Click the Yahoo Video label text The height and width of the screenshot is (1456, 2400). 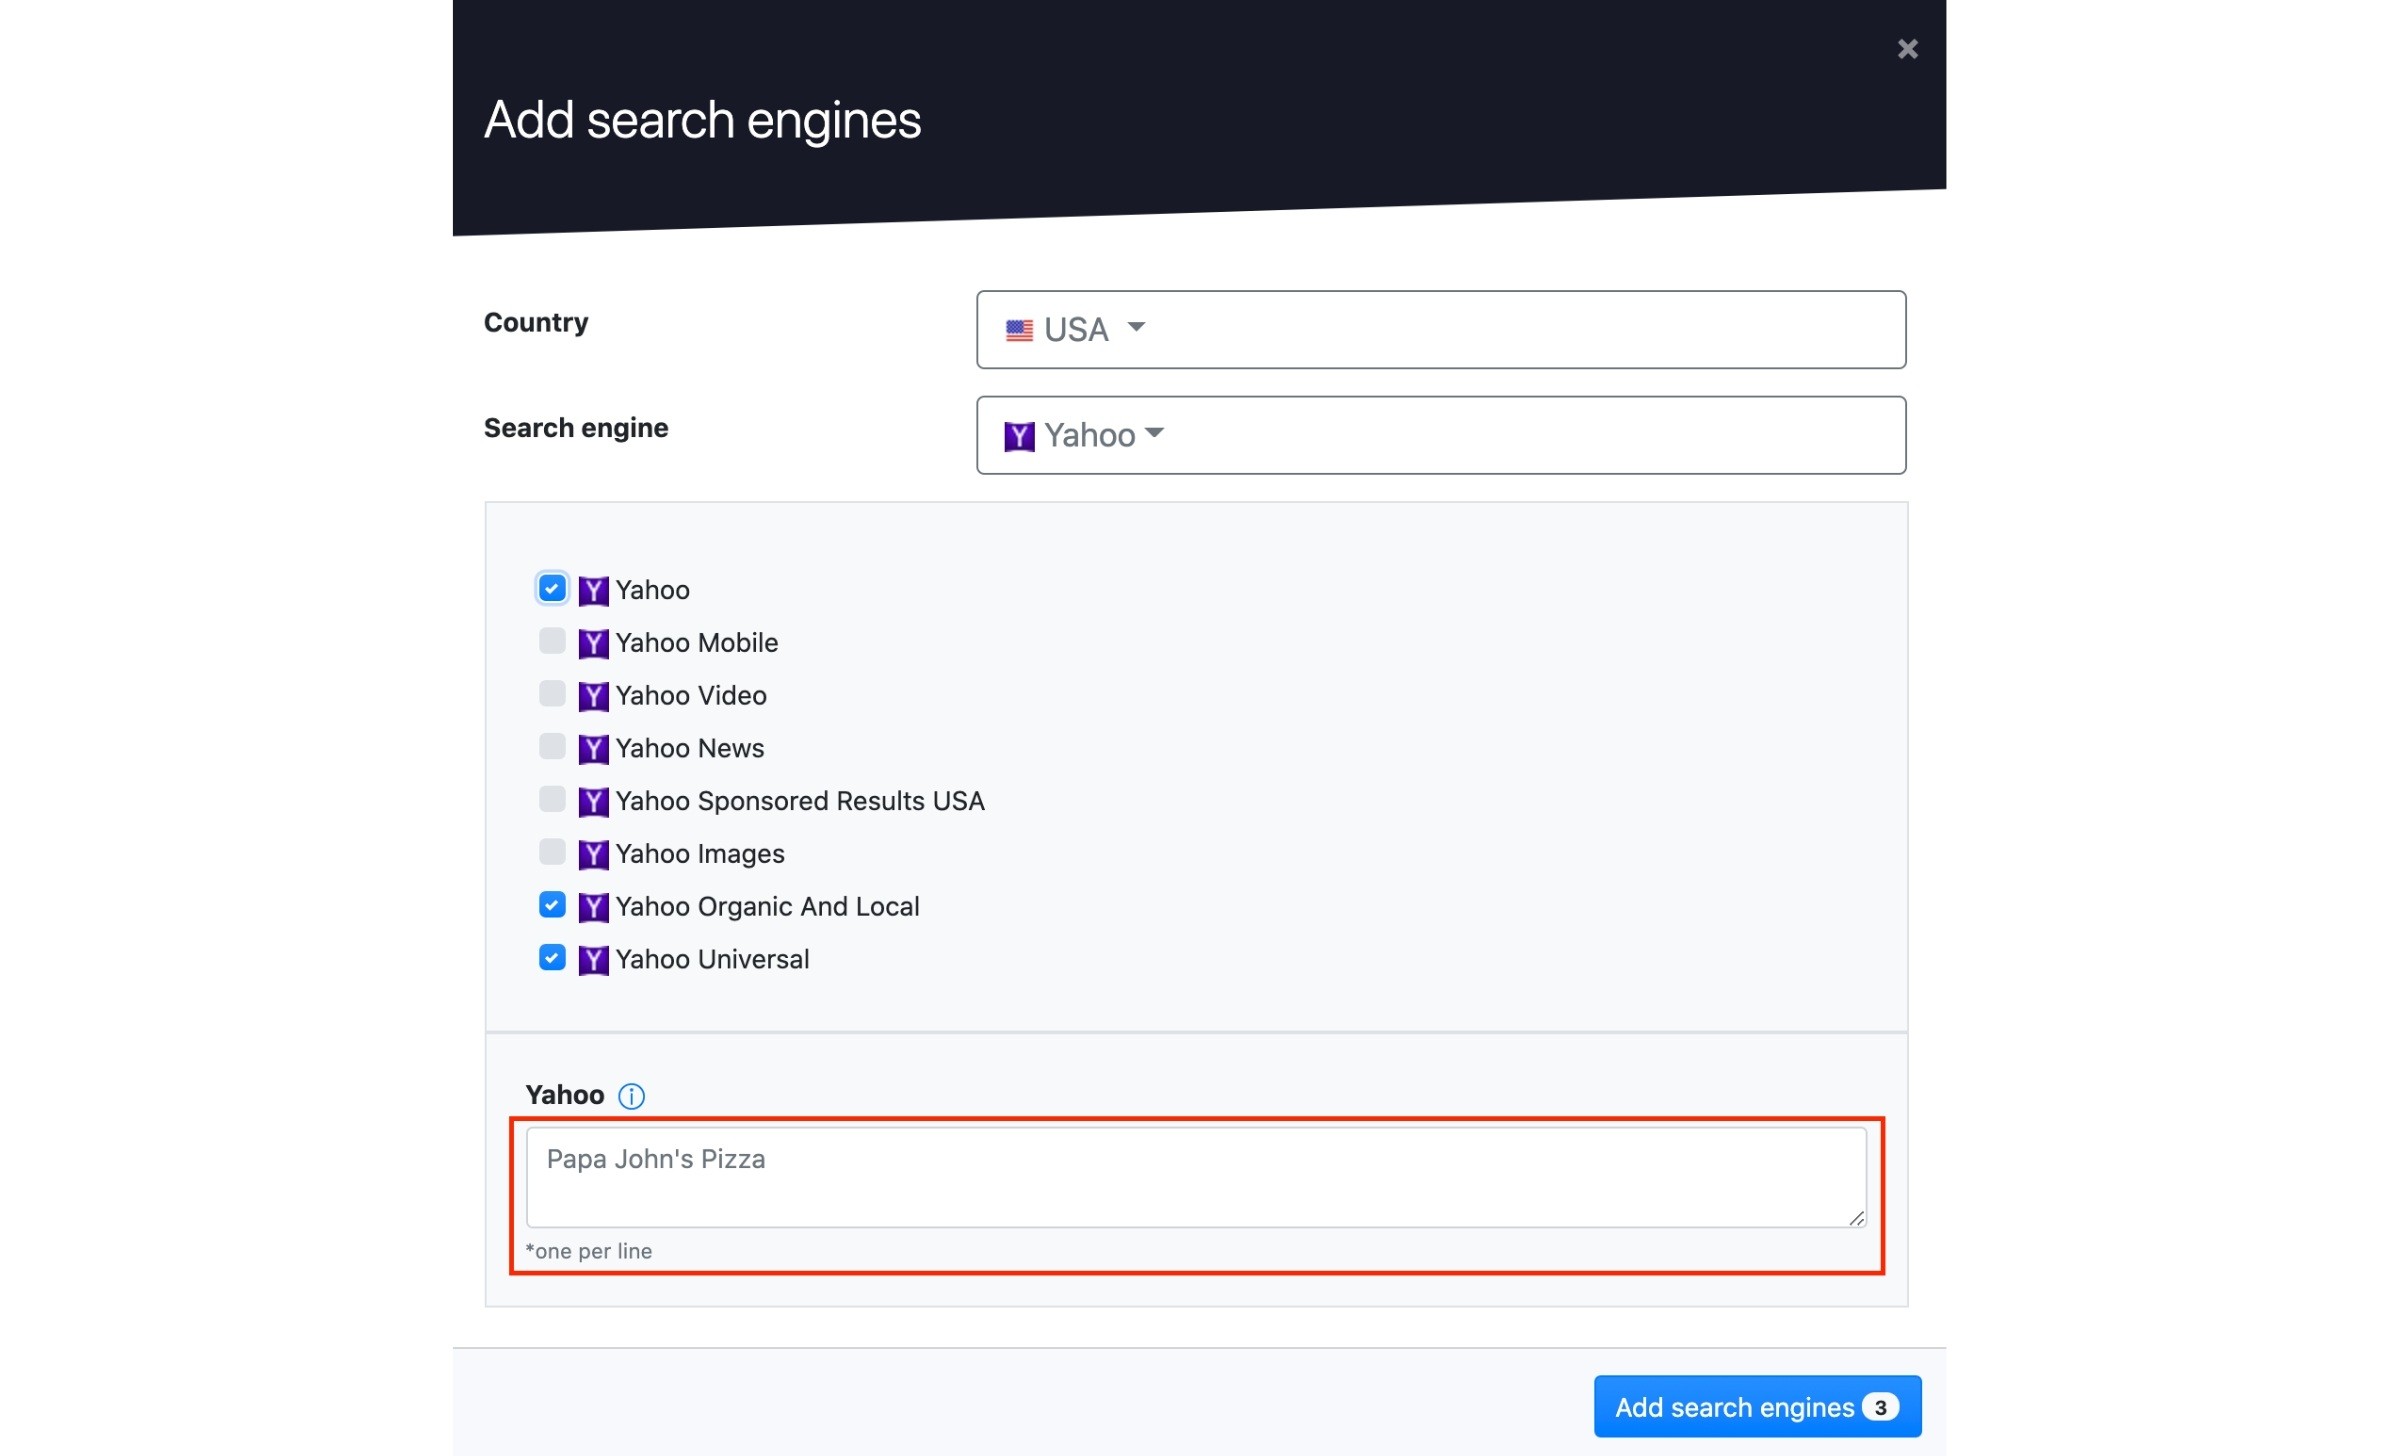click(691, 696)
